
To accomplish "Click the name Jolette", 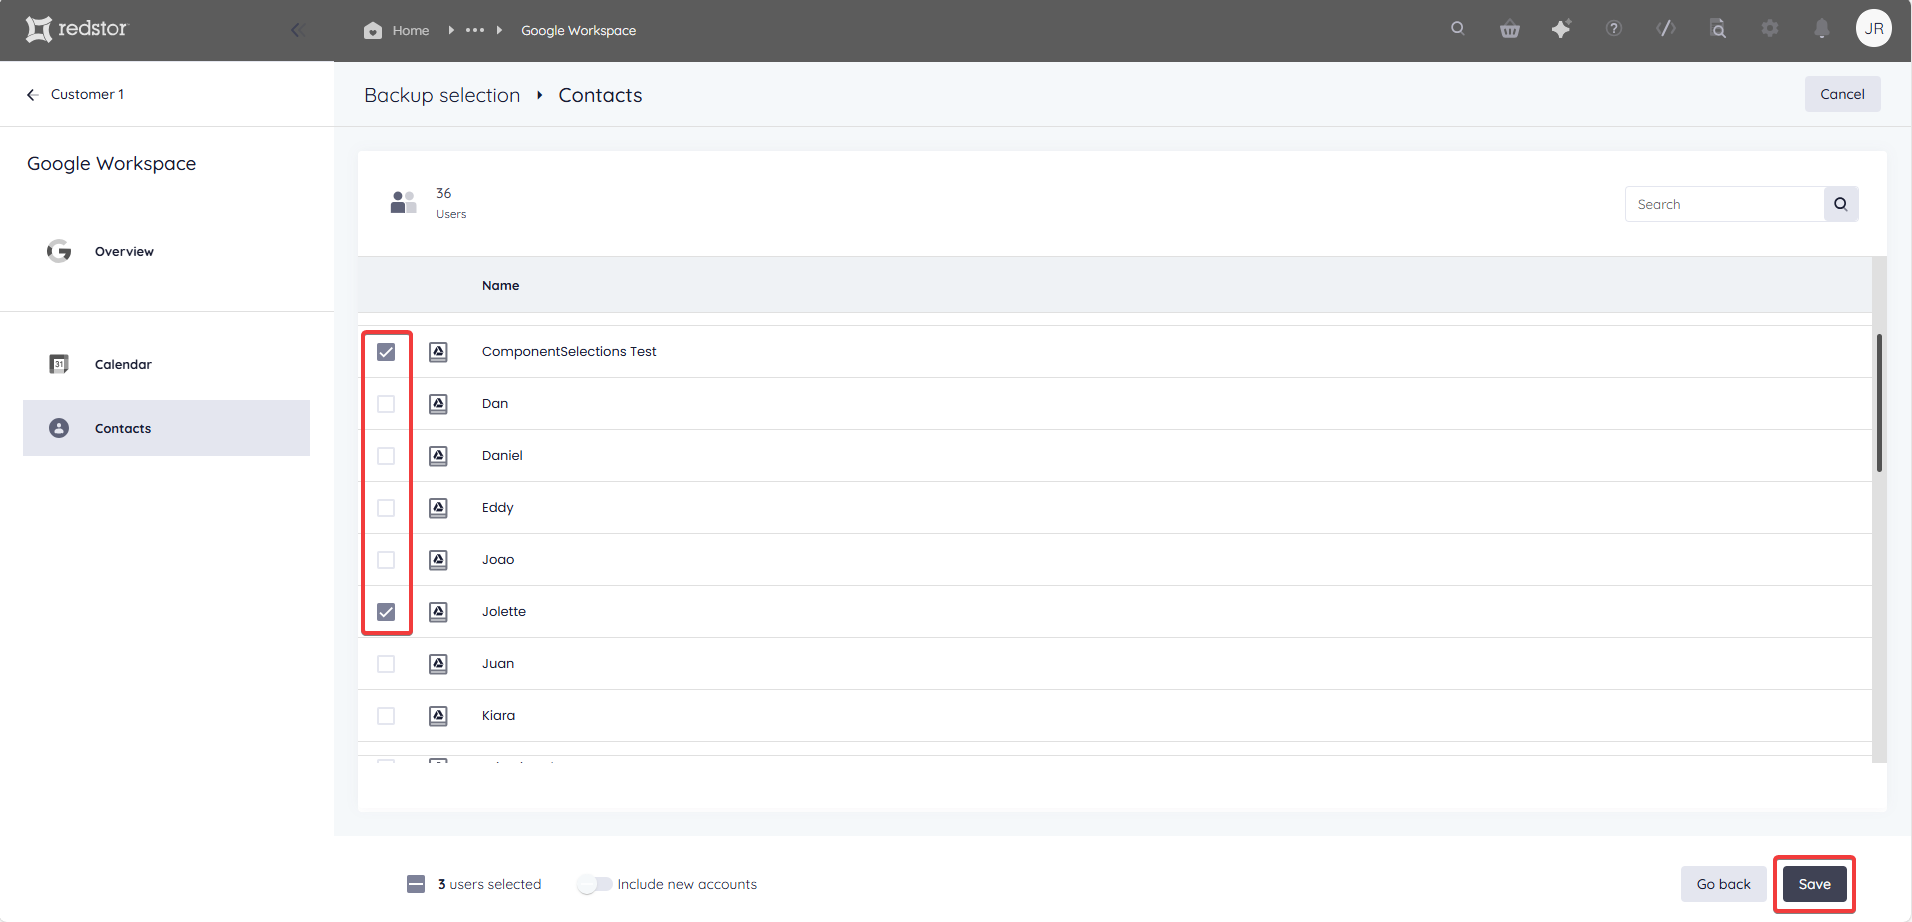I will 503,612.
